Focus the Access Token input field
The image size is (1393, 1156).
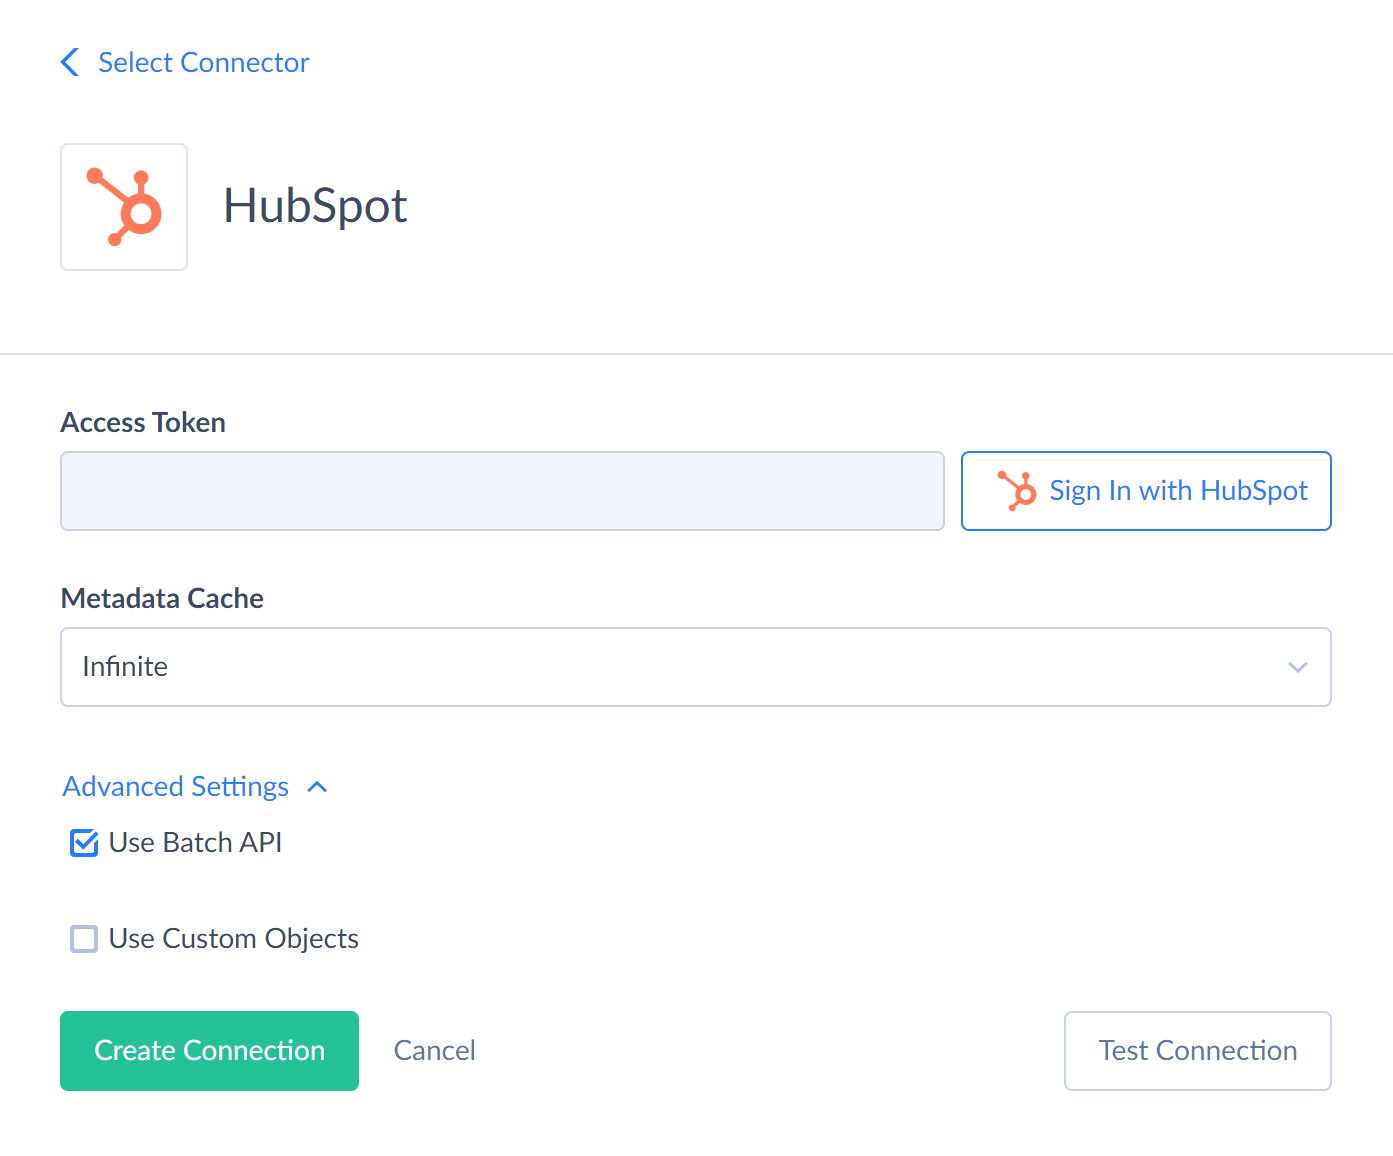502,491
